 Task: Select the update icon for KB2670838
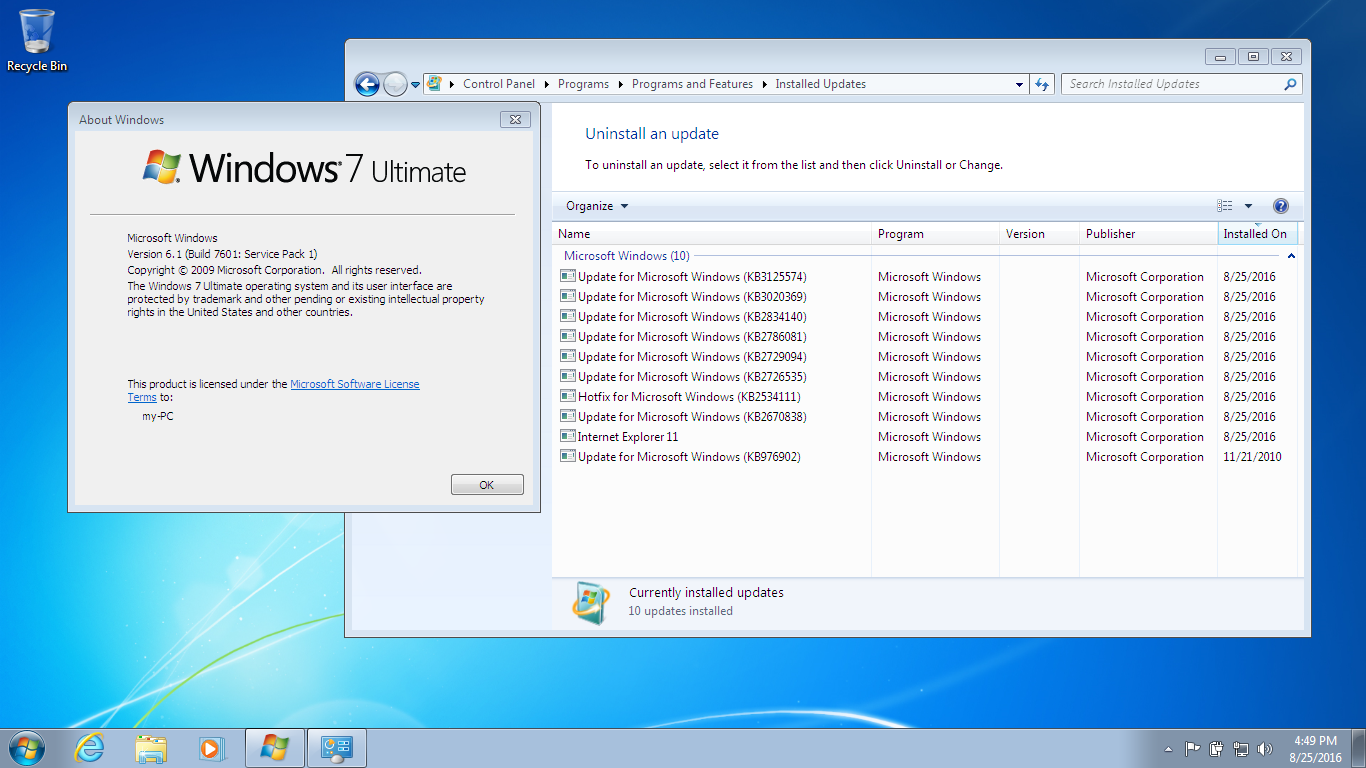567,416
